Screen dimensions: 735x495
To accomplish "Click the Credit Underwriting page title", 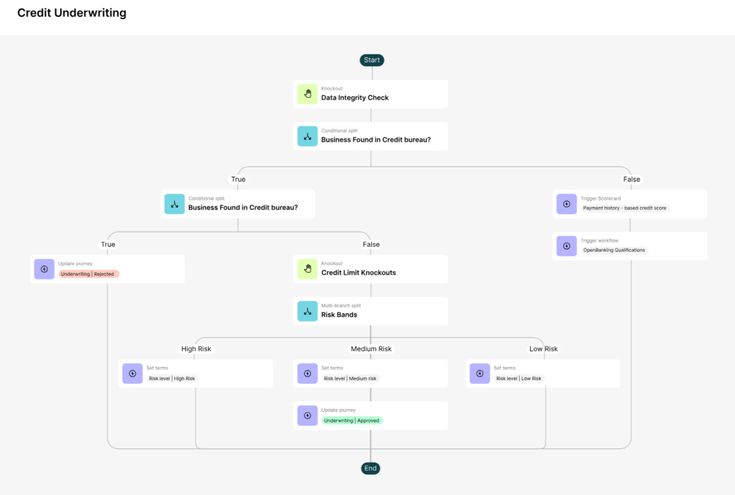I will coord(72,13).
